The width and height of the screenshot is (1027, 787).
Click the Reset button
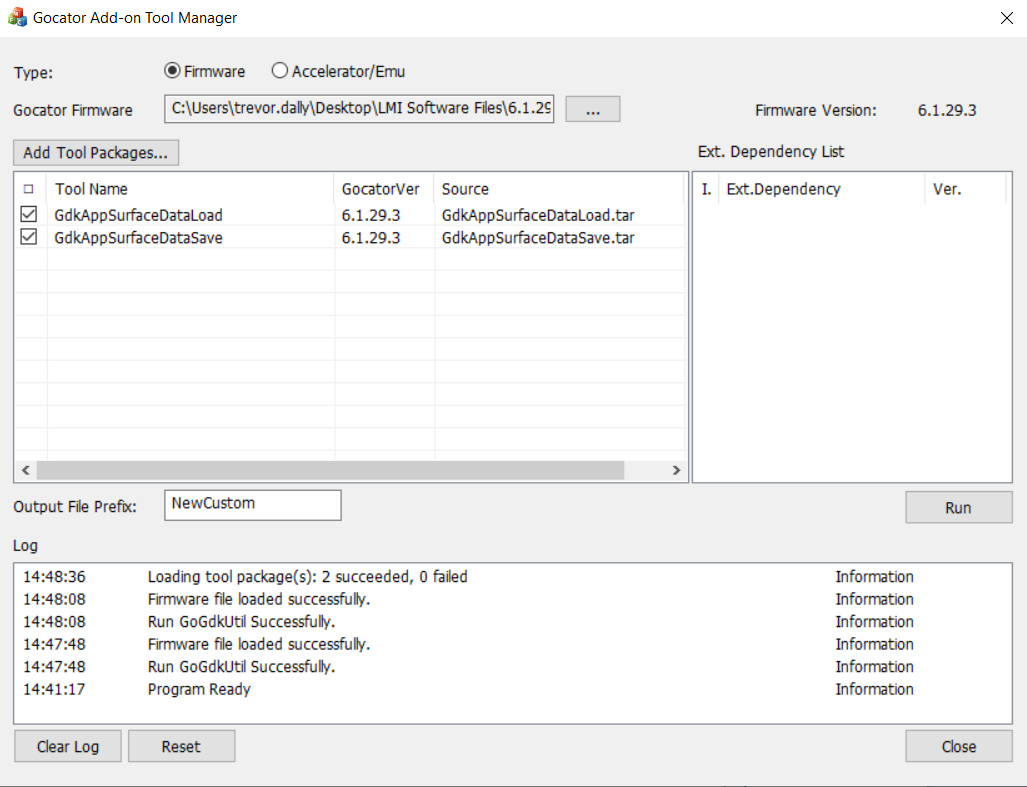pos(181,746)
